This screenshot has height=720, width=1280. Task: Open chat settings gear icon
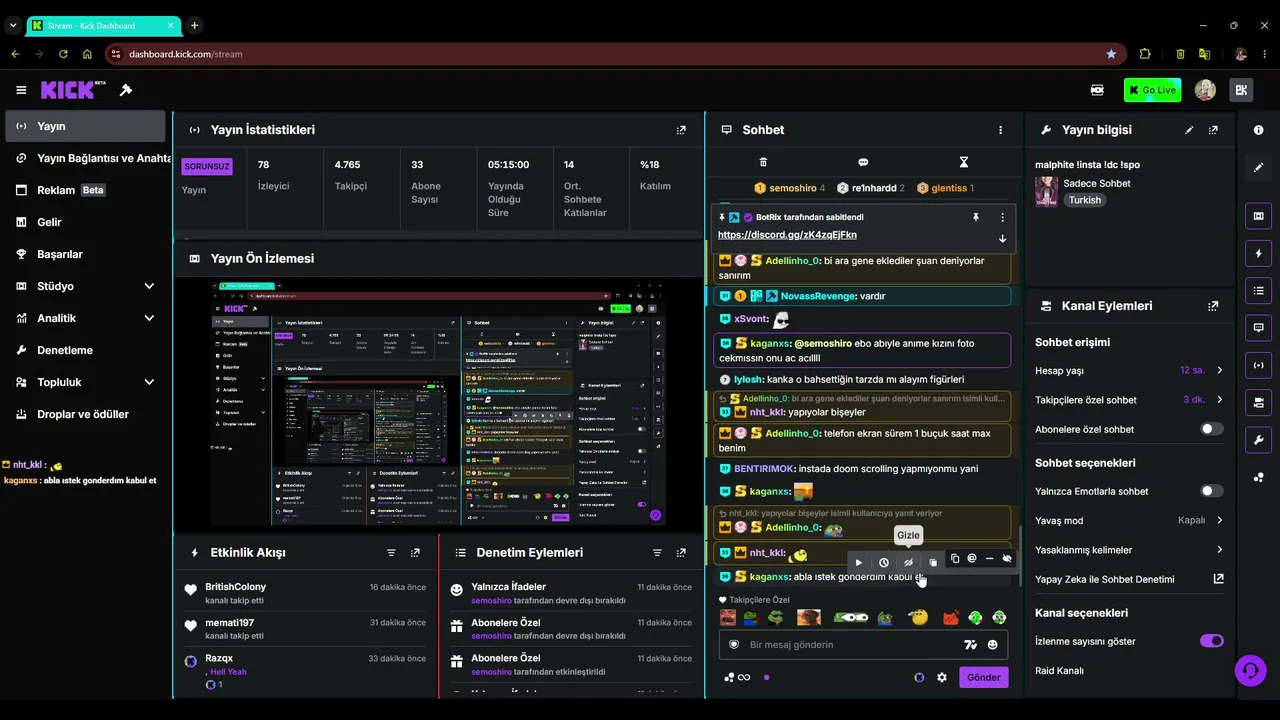942,677
